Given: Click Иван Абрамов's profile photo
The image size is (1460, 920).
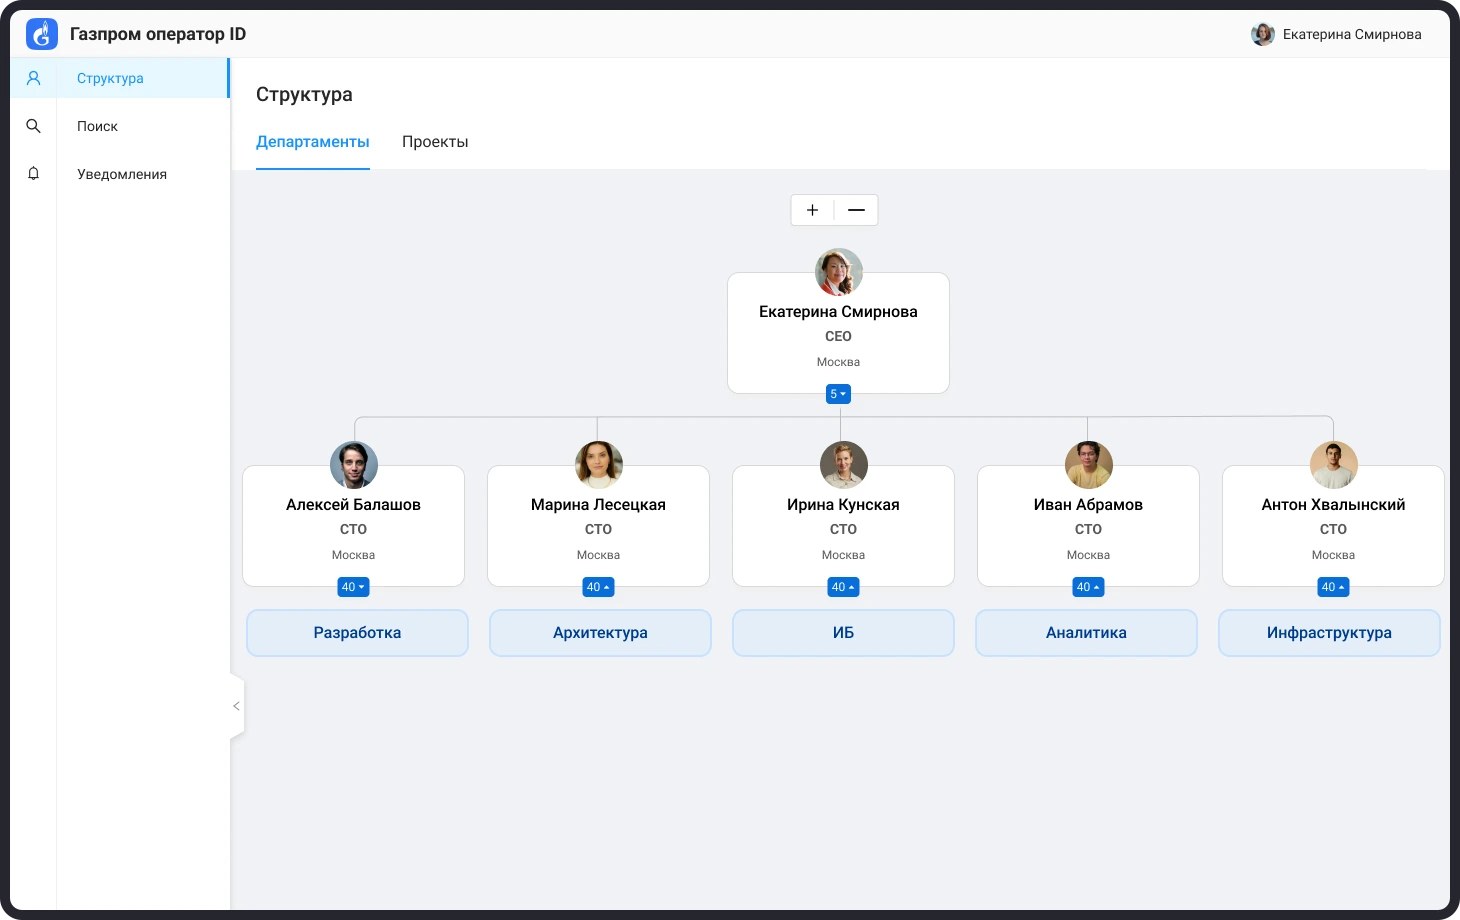Looking at the screenshot, I should click(x=1089, y=465).
